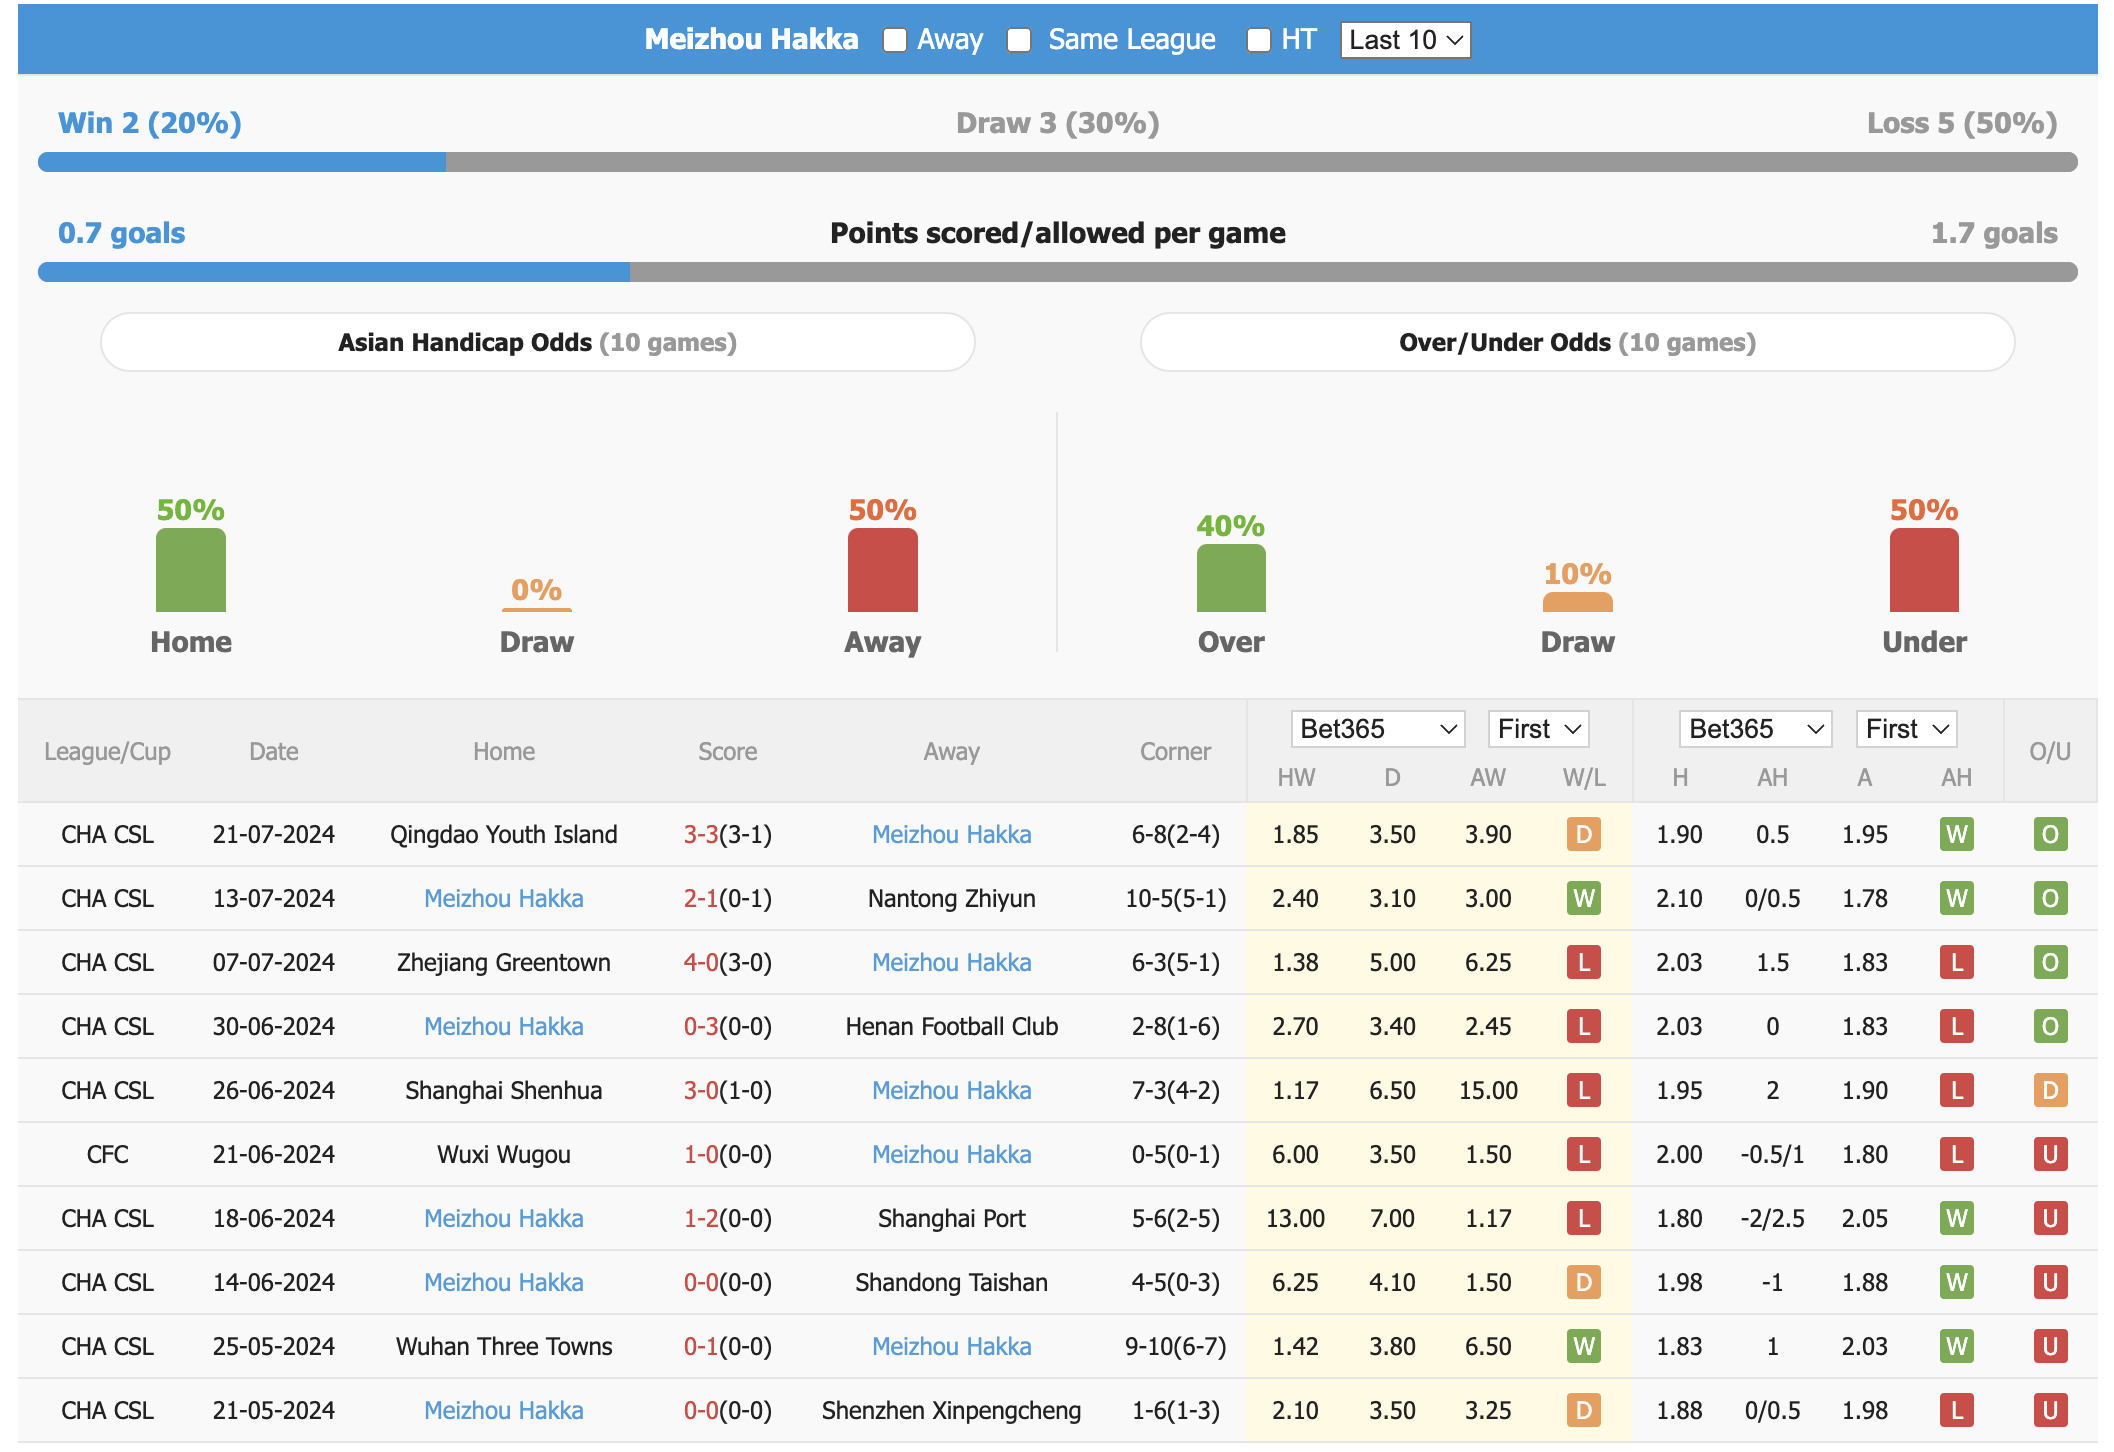Click orange D over/under badge in Shanghai Shenhua row
This screenshot has width=2114, height=1452.
[x=2049, y=1090]
